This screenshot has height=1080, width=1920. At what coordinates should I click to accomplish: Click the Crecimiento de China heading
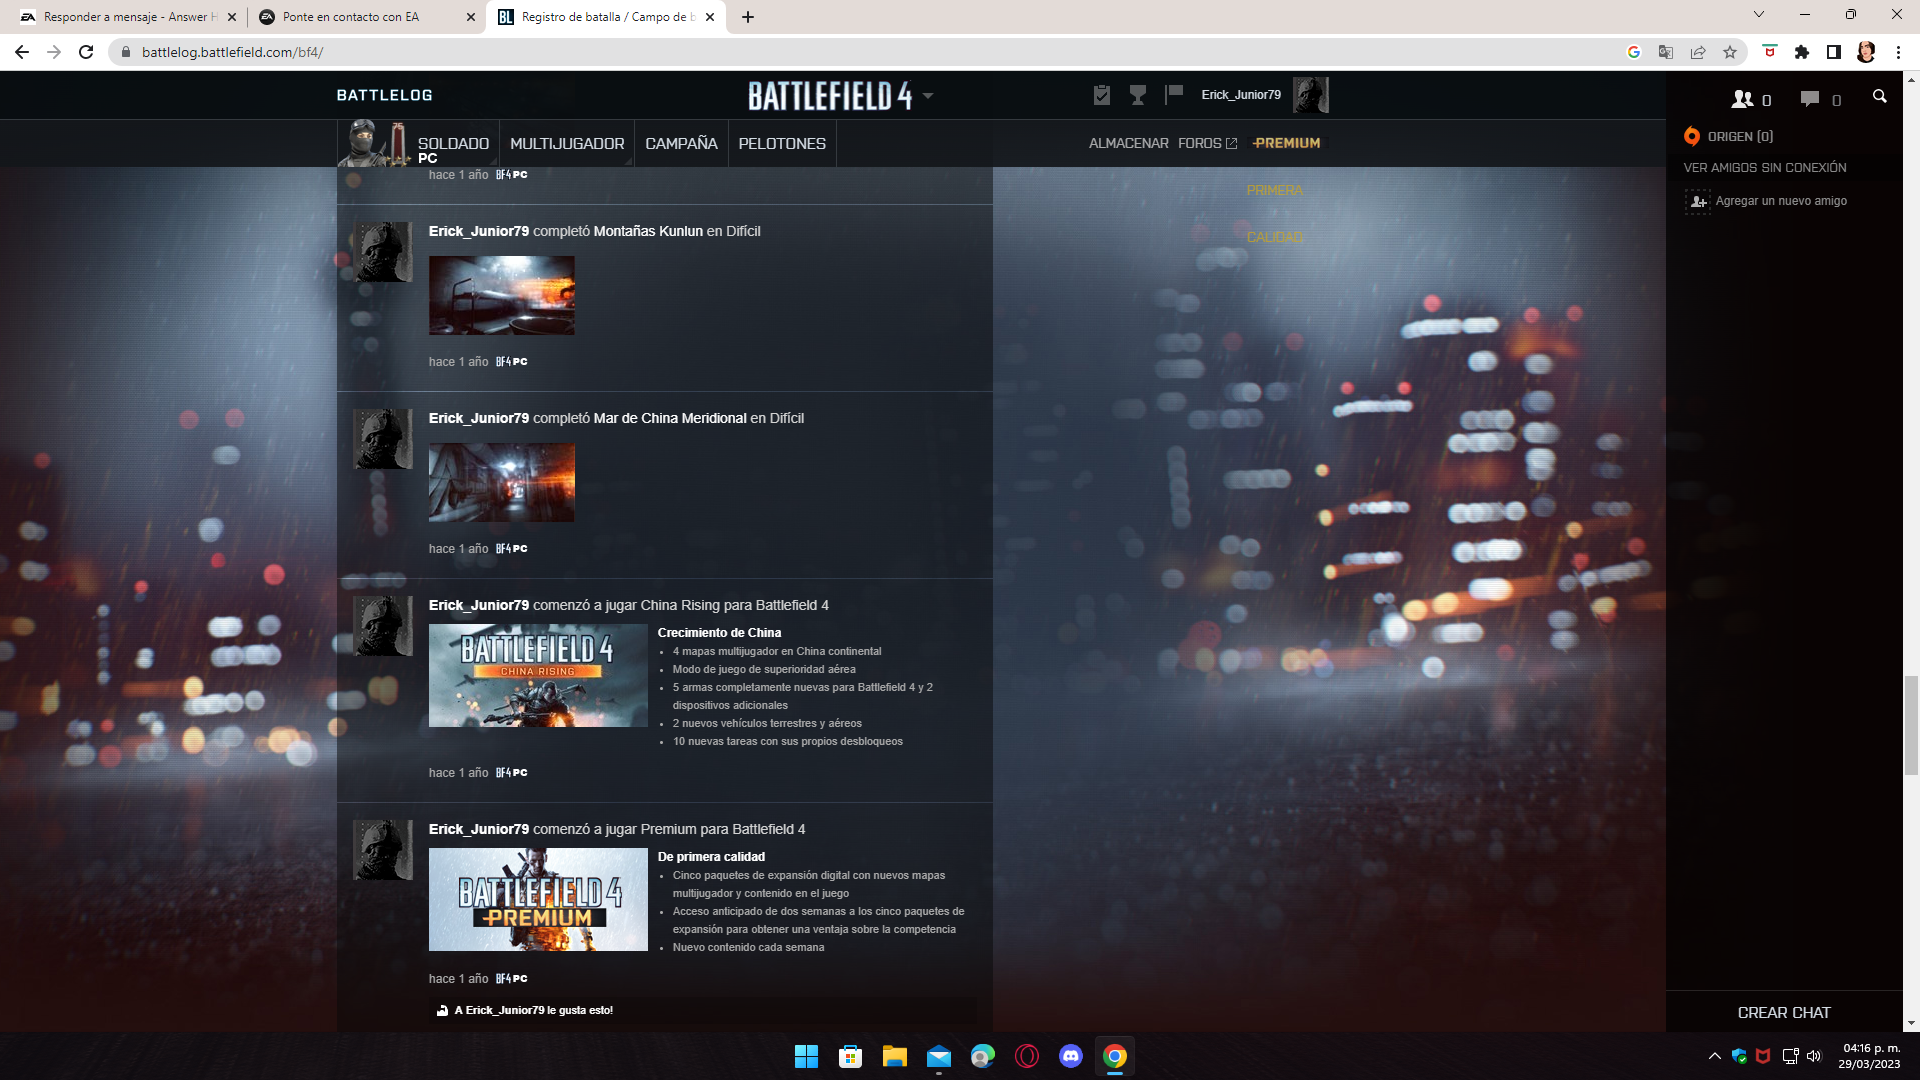pos(719,633)
